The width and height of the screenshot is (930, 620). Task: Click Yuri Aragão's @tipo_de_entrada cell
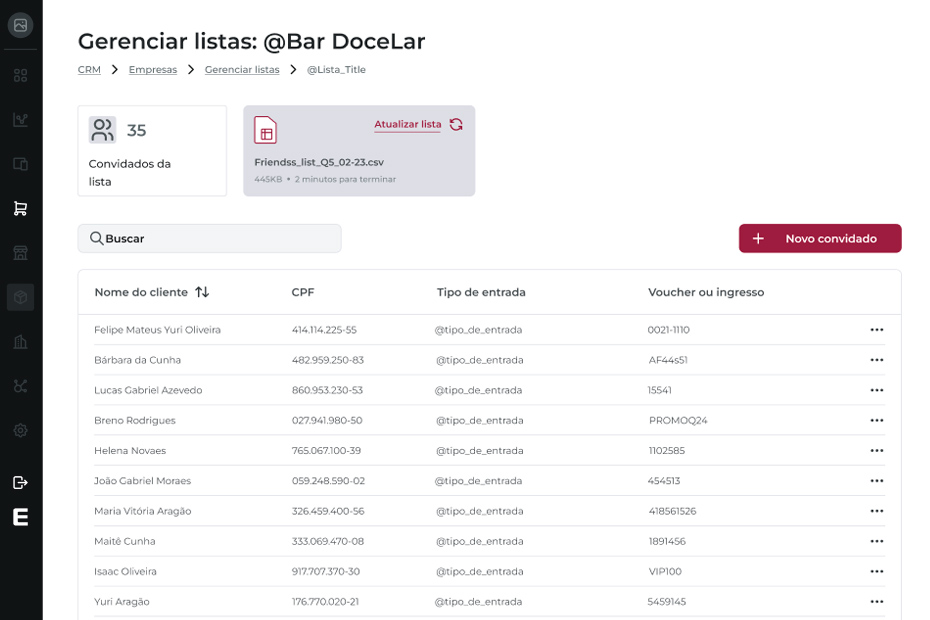[x=478, y=602]
